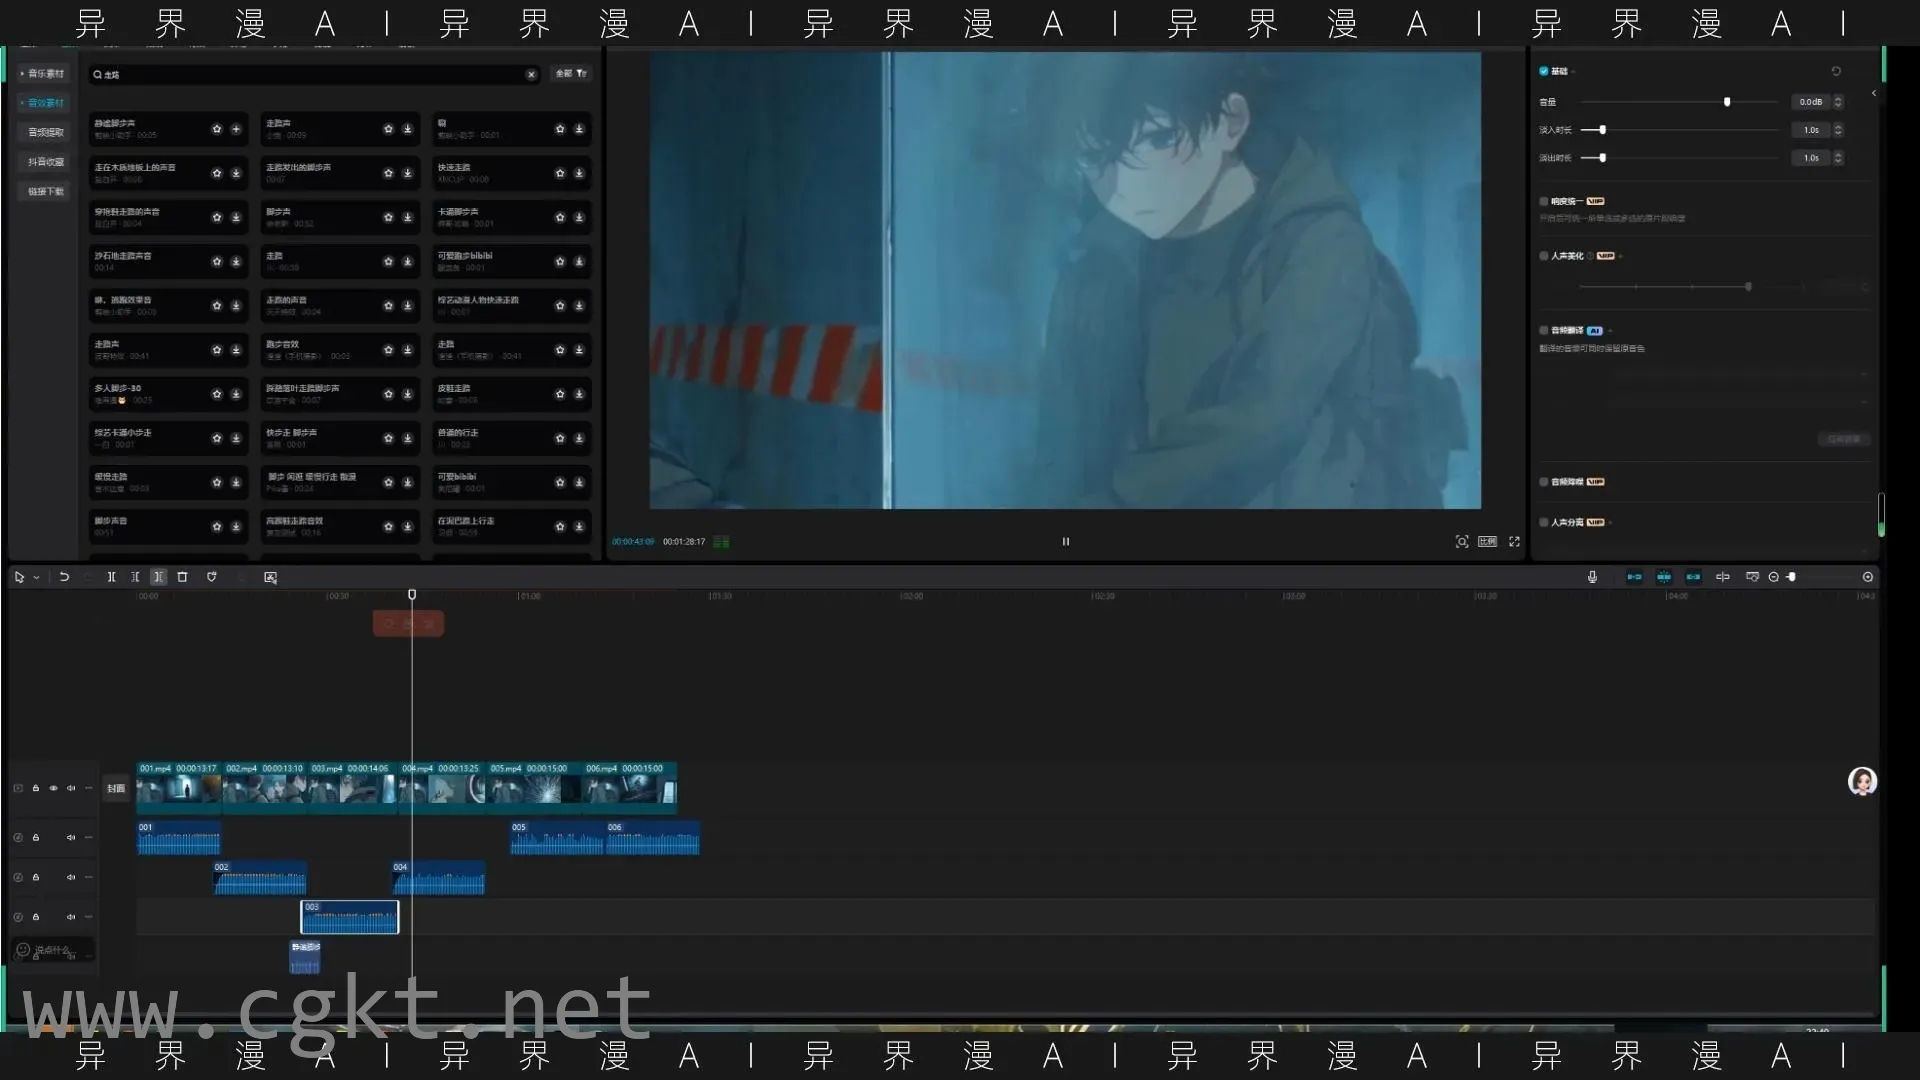Click the microphone record voiceover icon
This screenshot has height=1080, width=1920.
(1592, 577)
